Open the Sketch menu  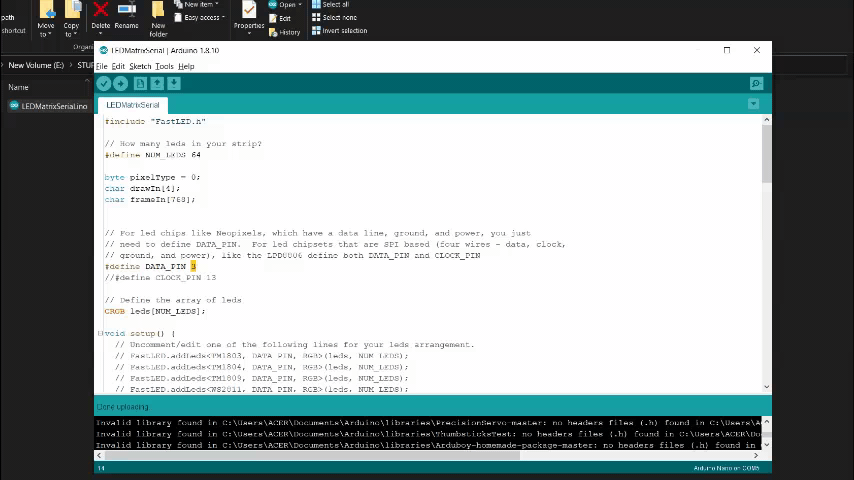140,66
